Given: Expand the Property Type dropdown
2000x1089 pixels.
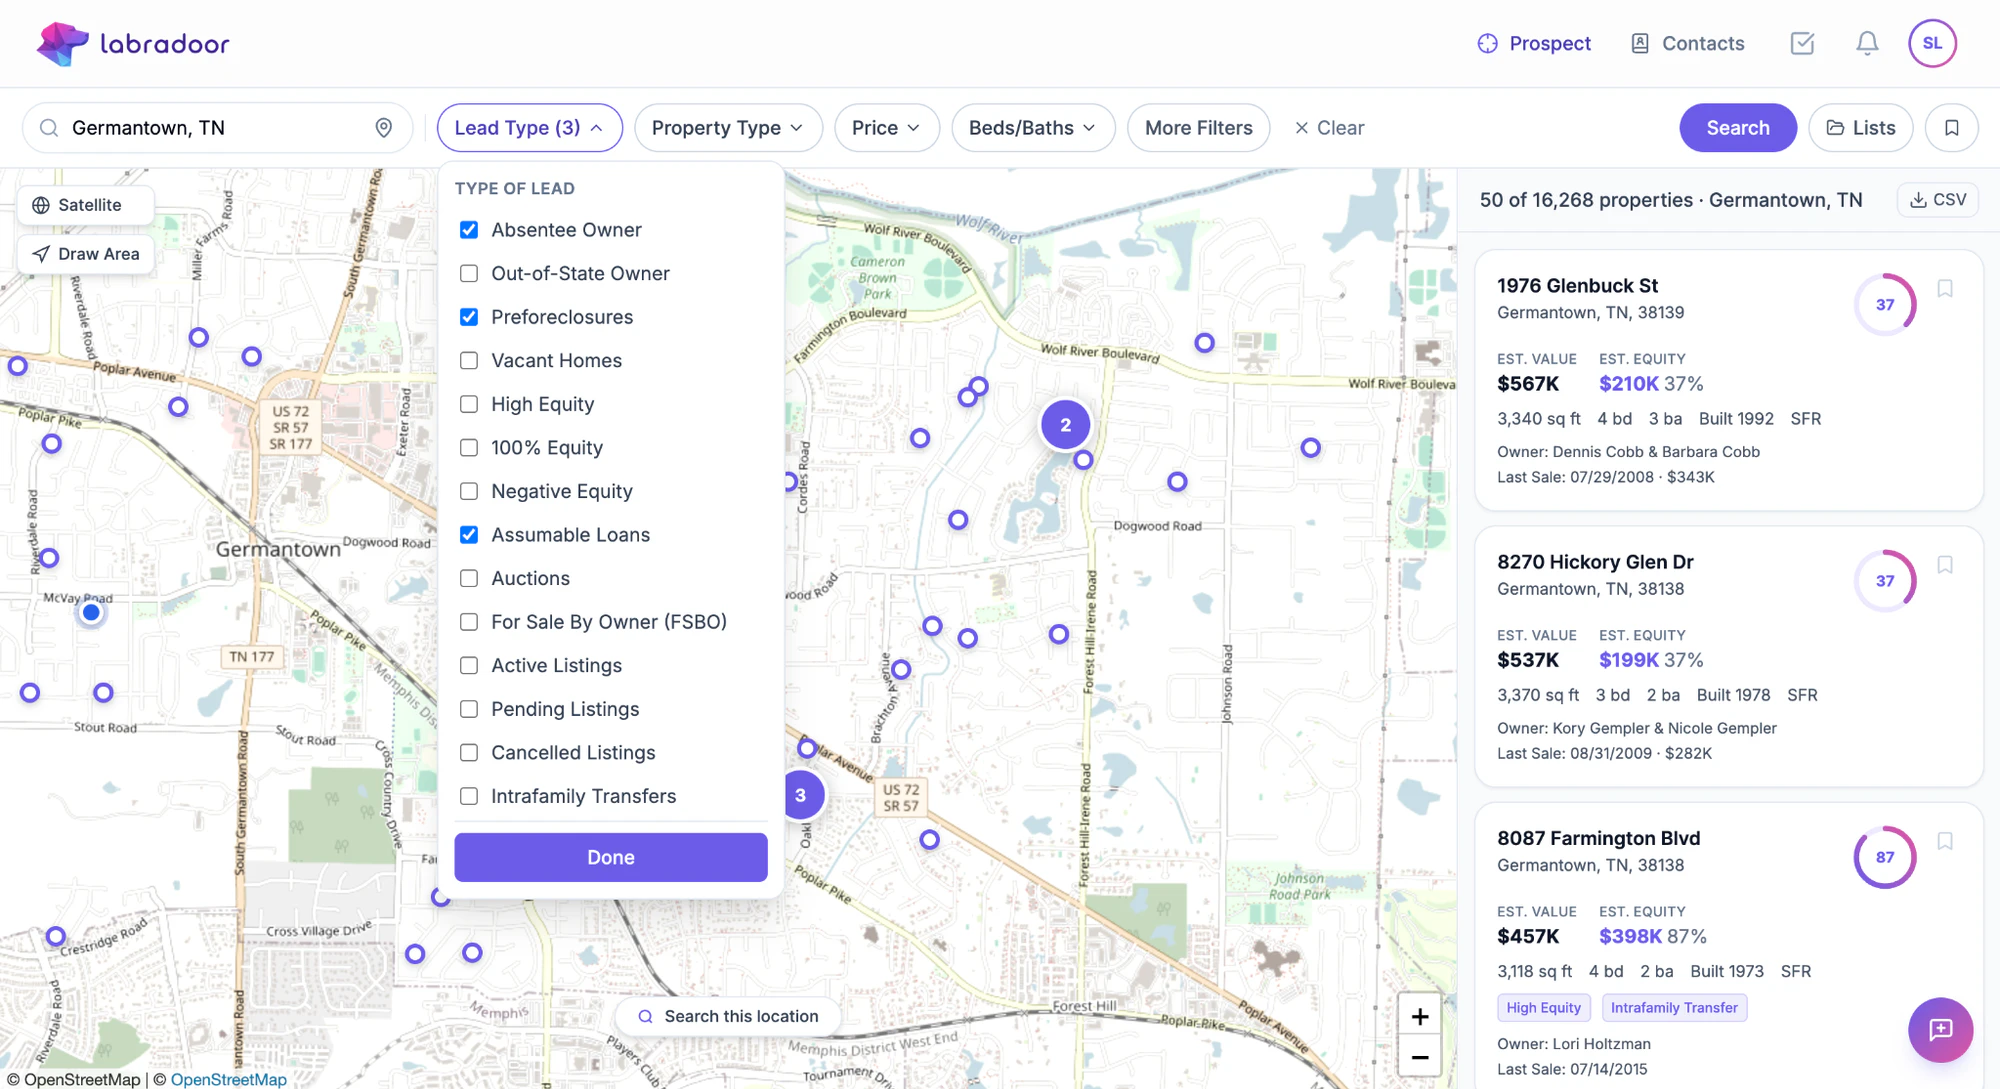Looking at the screenshot, I should click(x=728, y=128).
